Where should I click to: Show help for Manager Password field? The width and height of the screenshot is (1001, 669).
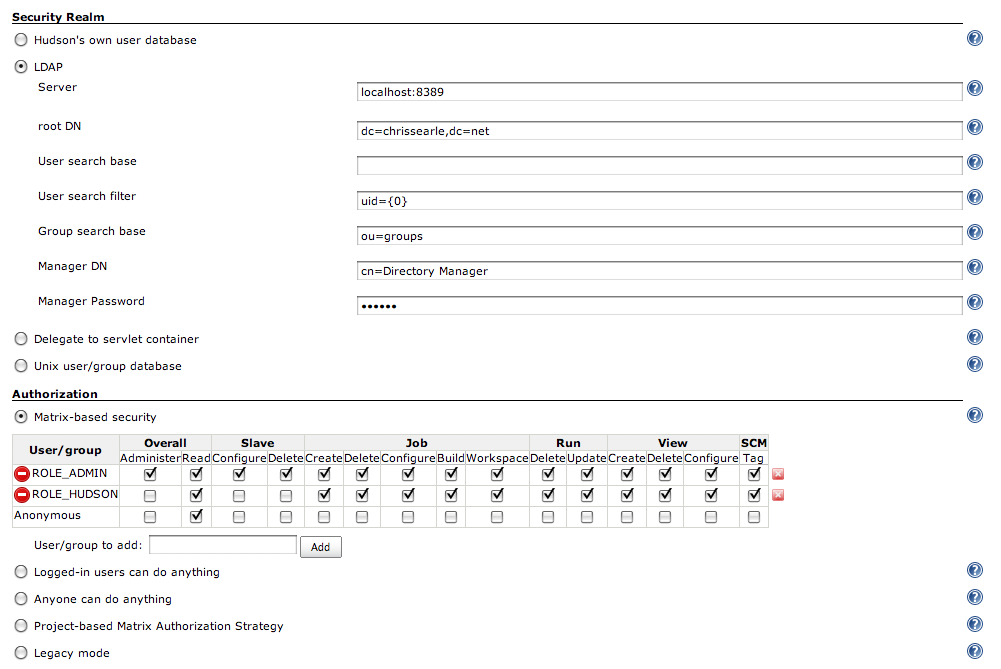pyautogui.click(x=975, y=303)
